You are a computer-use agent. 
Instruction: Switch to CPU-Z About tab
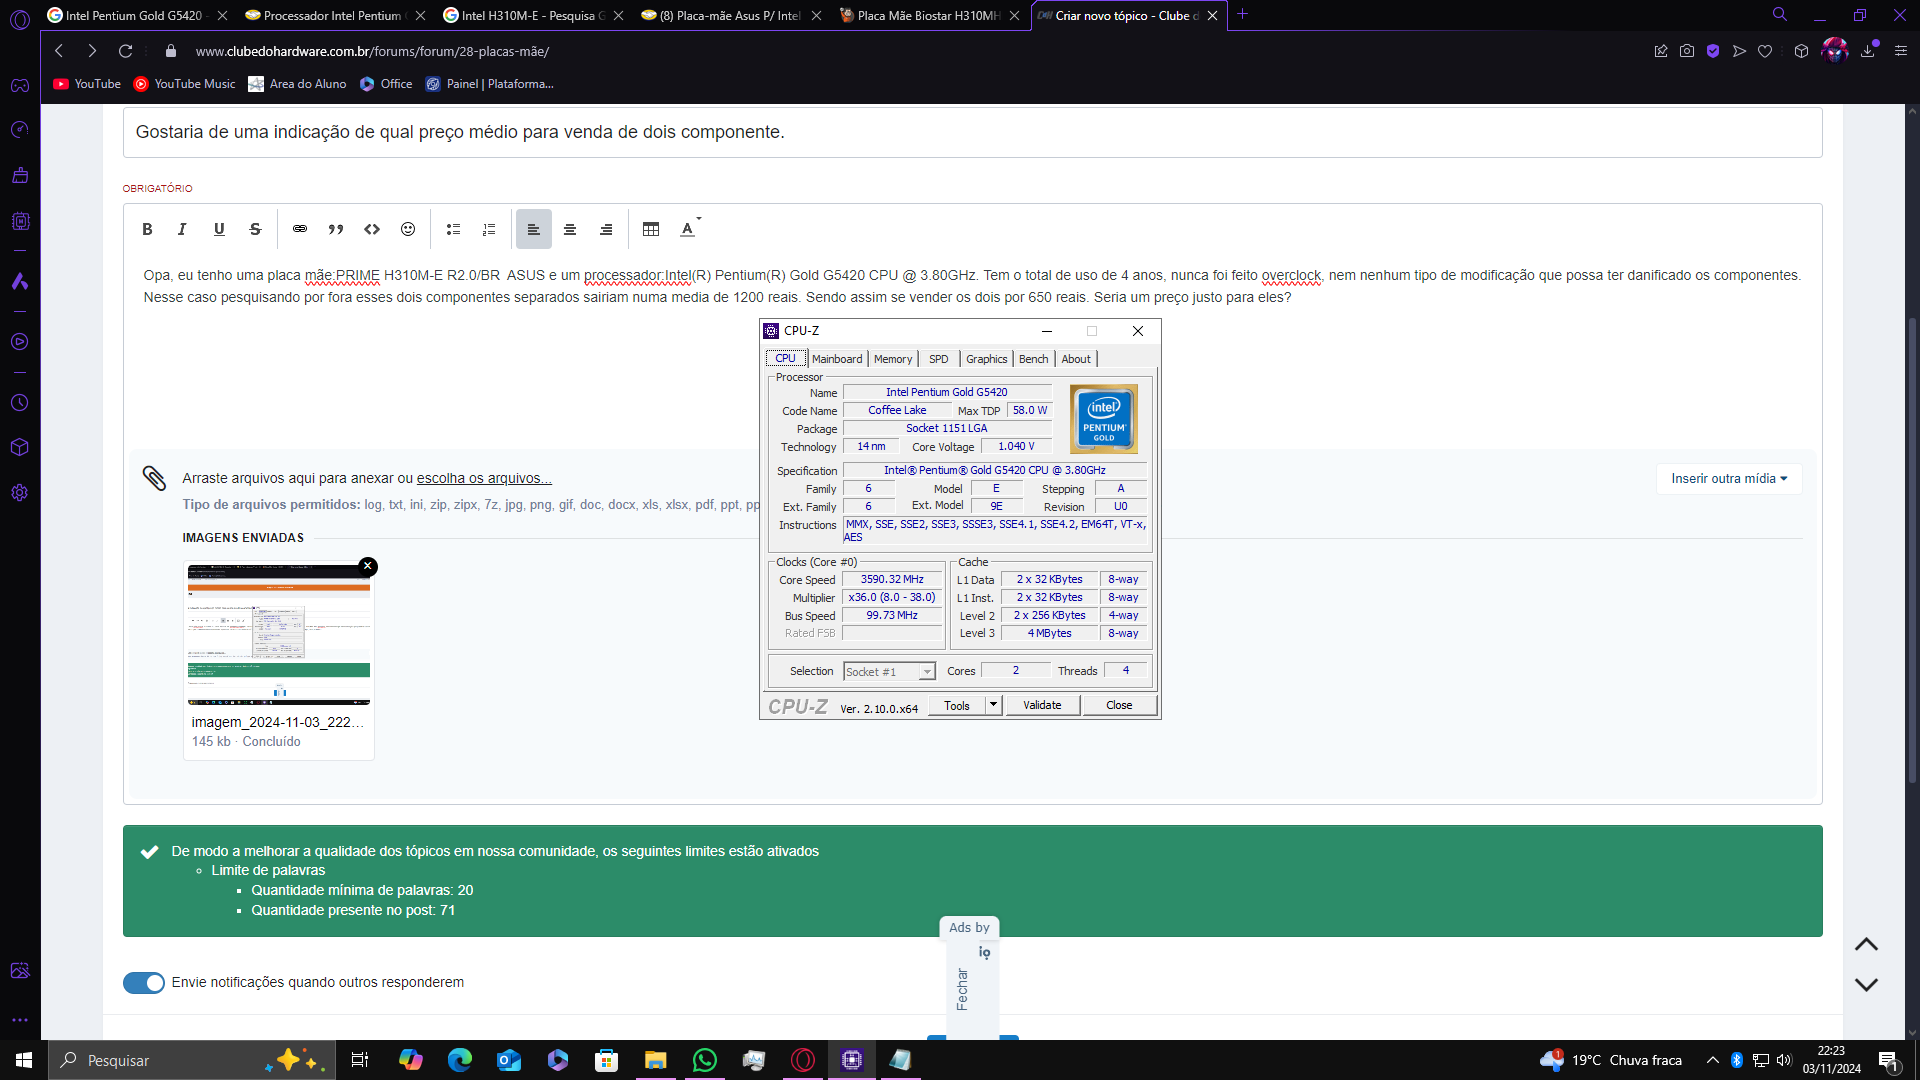(1076, 359)
